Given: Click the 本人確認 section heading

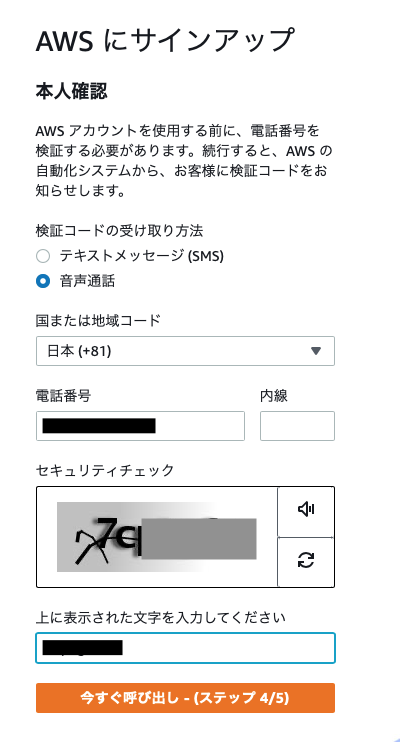Looking at the screenshot, I should pyautogui.click(x=71, y=91).
